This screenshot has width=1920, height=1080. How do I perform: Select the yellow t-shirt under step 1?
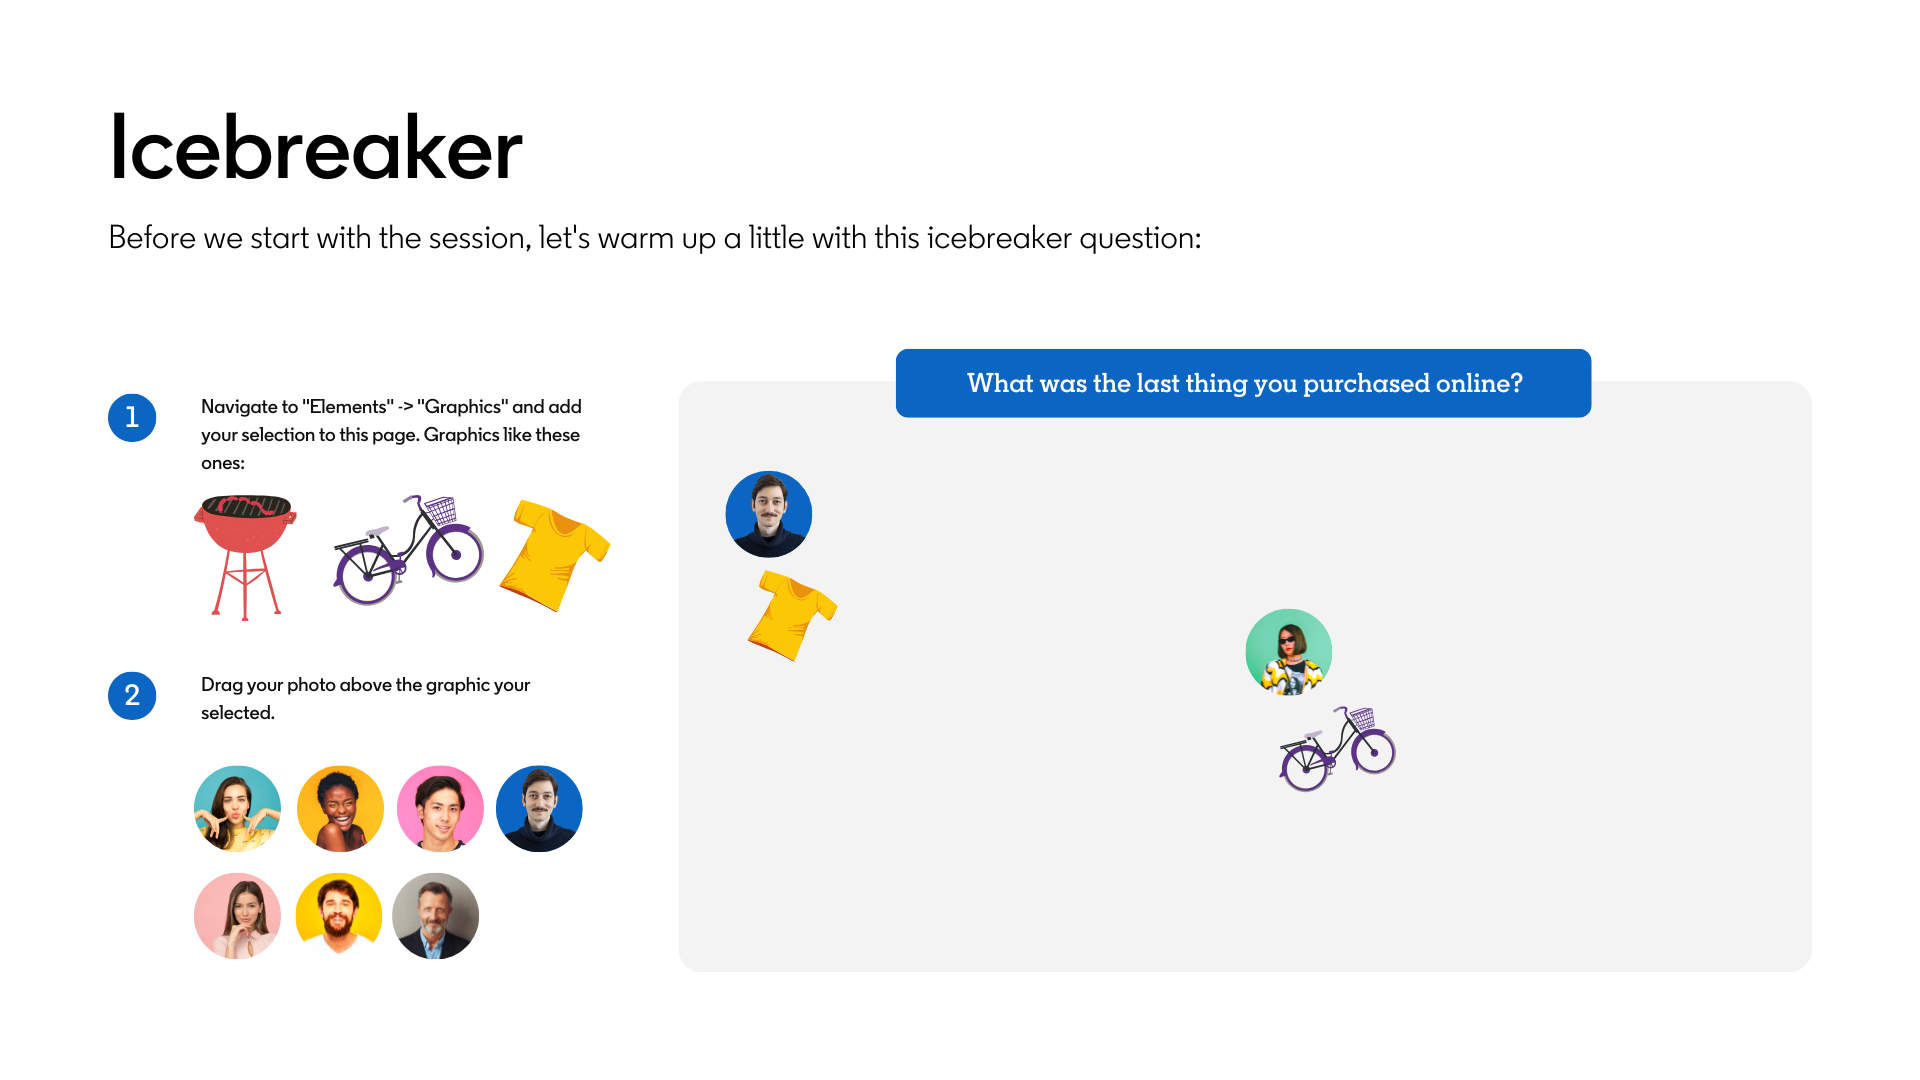pyautogui.click(x=554, y=554)
